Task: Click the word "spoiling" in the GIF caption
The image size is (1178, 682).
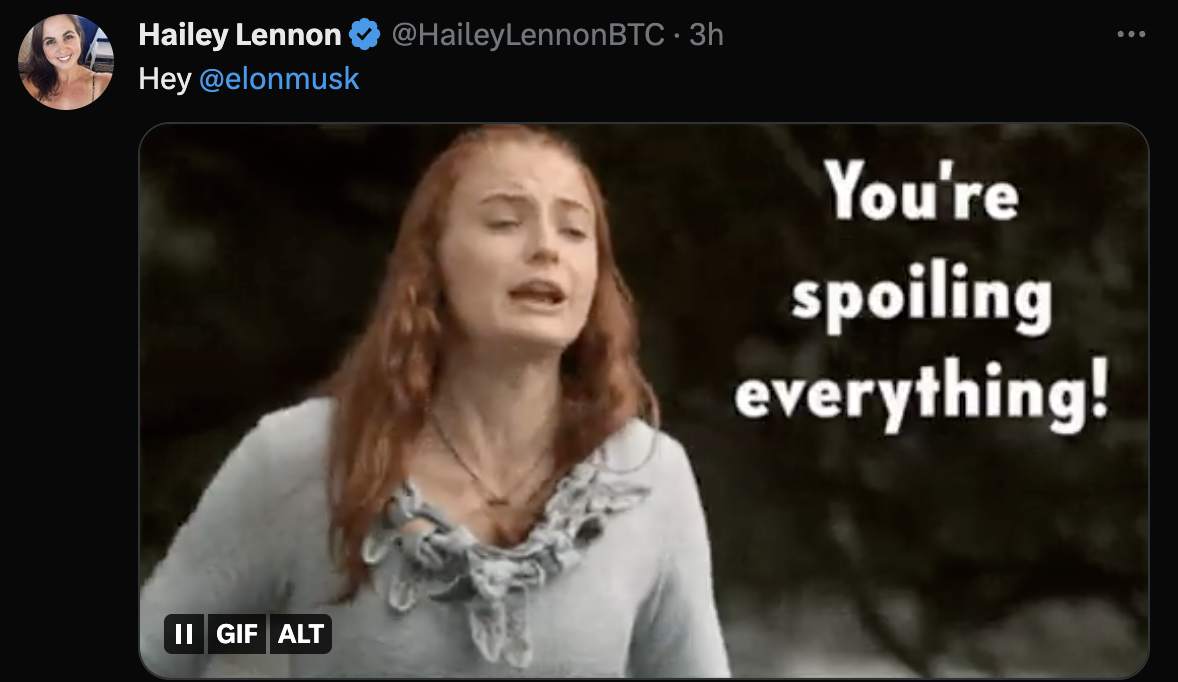Action: click(x=921, y=298)
